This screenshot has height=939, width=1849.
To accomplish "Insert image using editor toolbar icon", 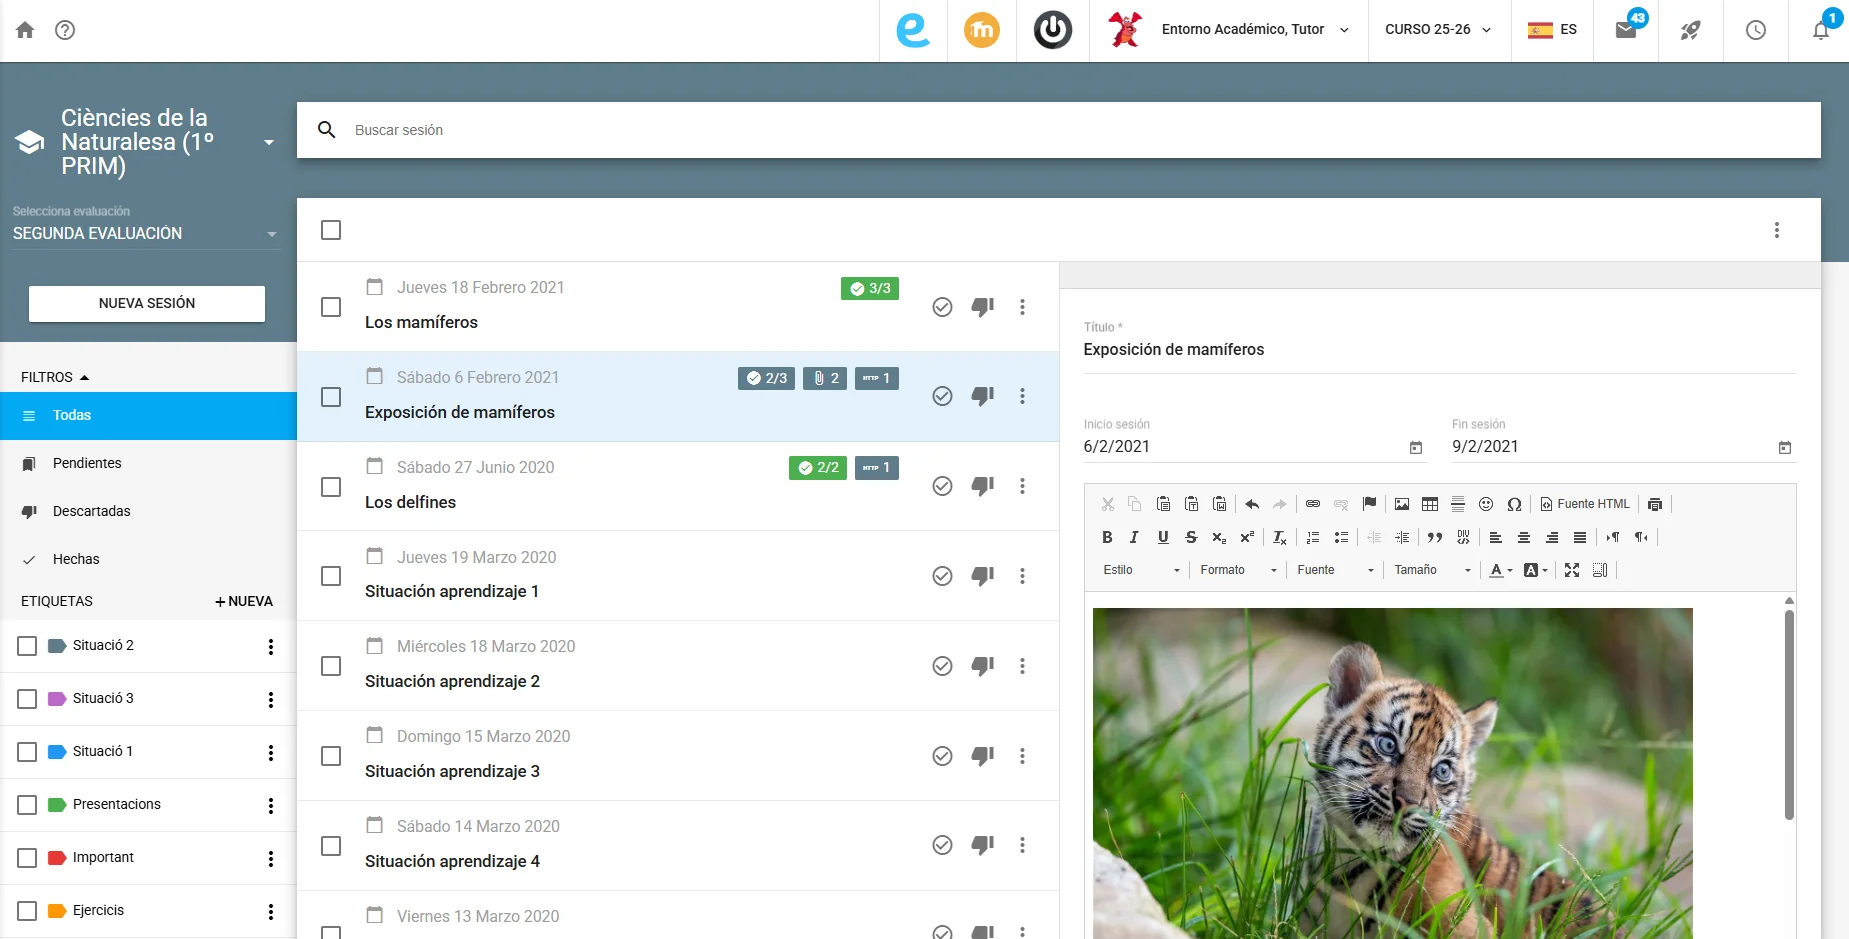I will [x=1402, y=504].
